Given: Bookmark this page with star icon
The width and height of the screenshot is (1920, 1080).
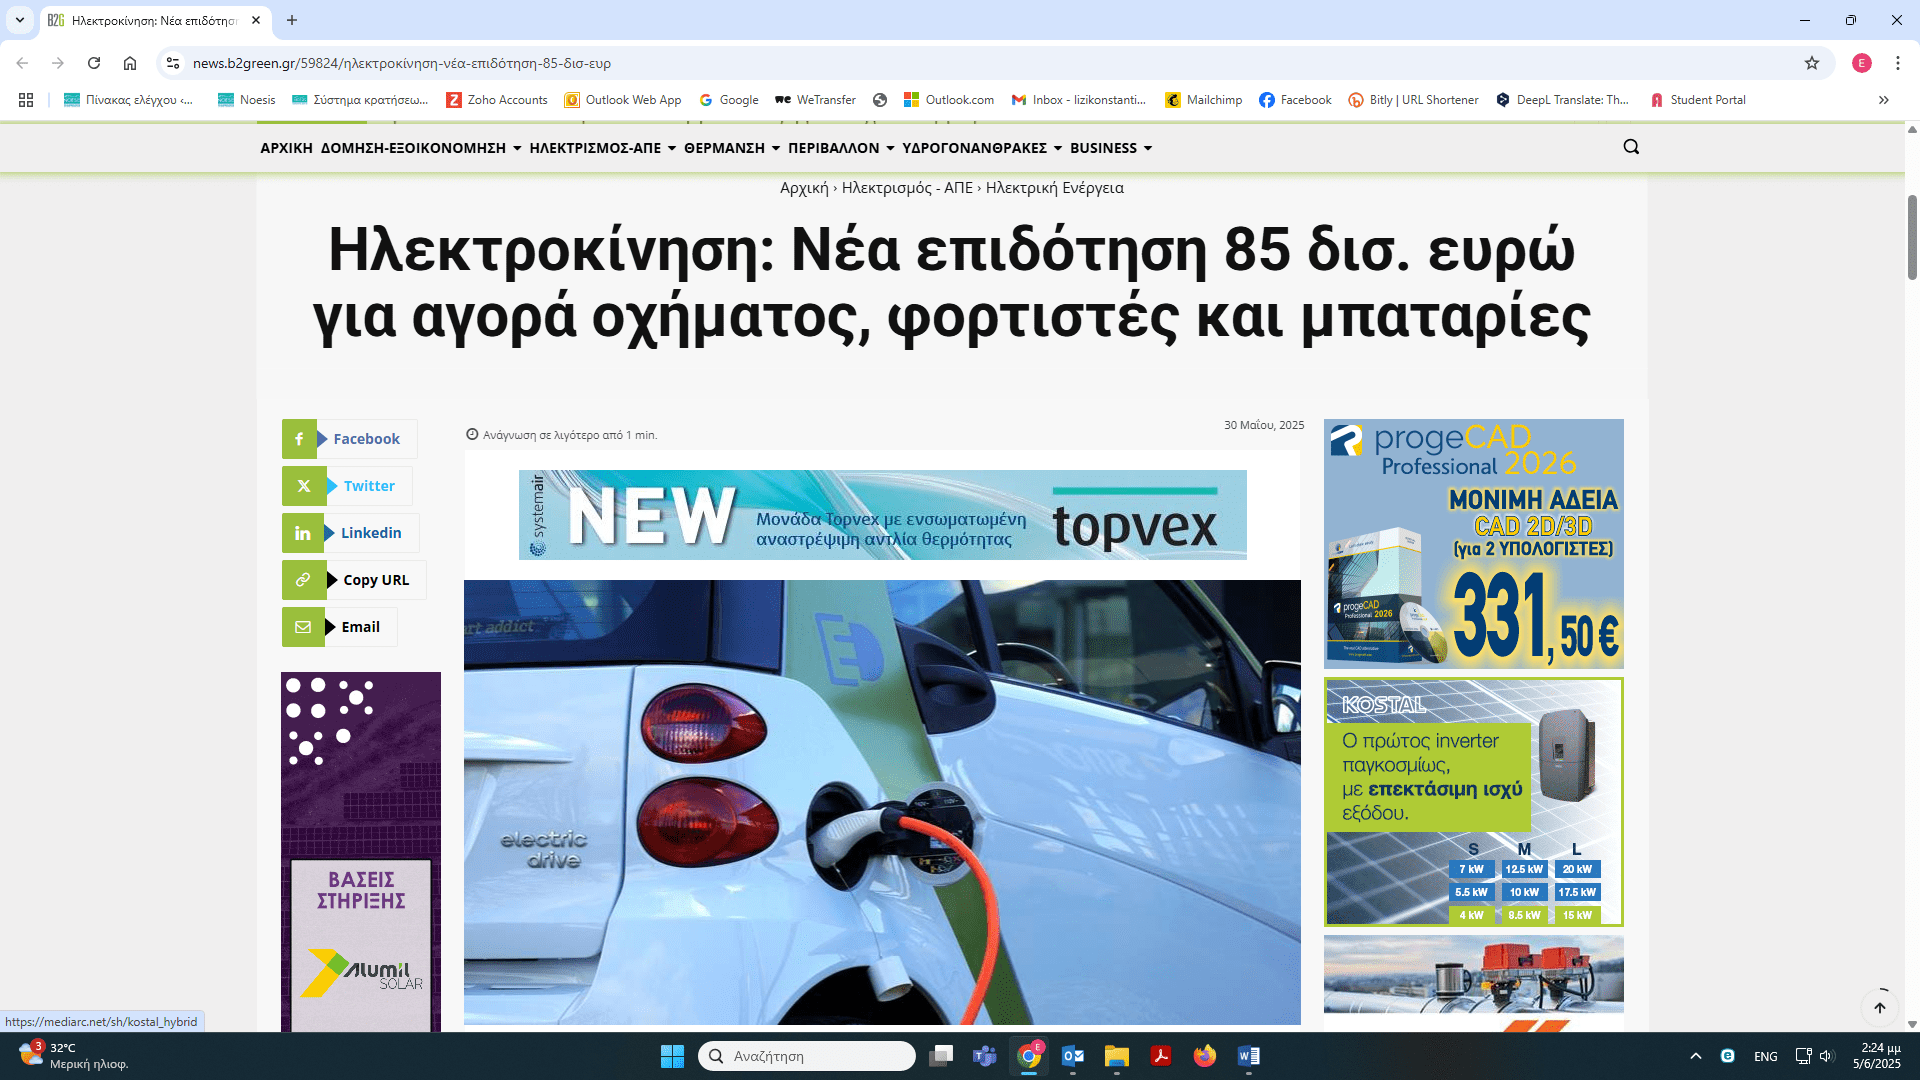Looking at the screenshot, I should click(1811, 63).
